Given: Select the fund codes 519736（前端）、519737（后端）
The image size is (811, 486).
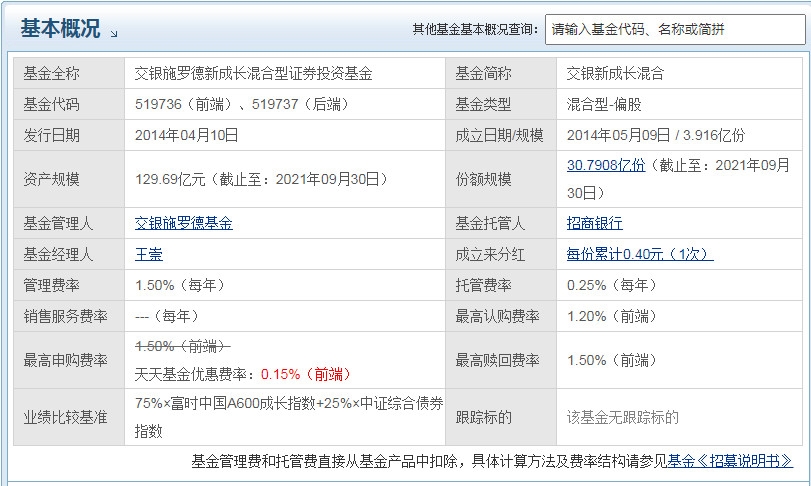Looking at the screenshot, I should tap(244, 104).
